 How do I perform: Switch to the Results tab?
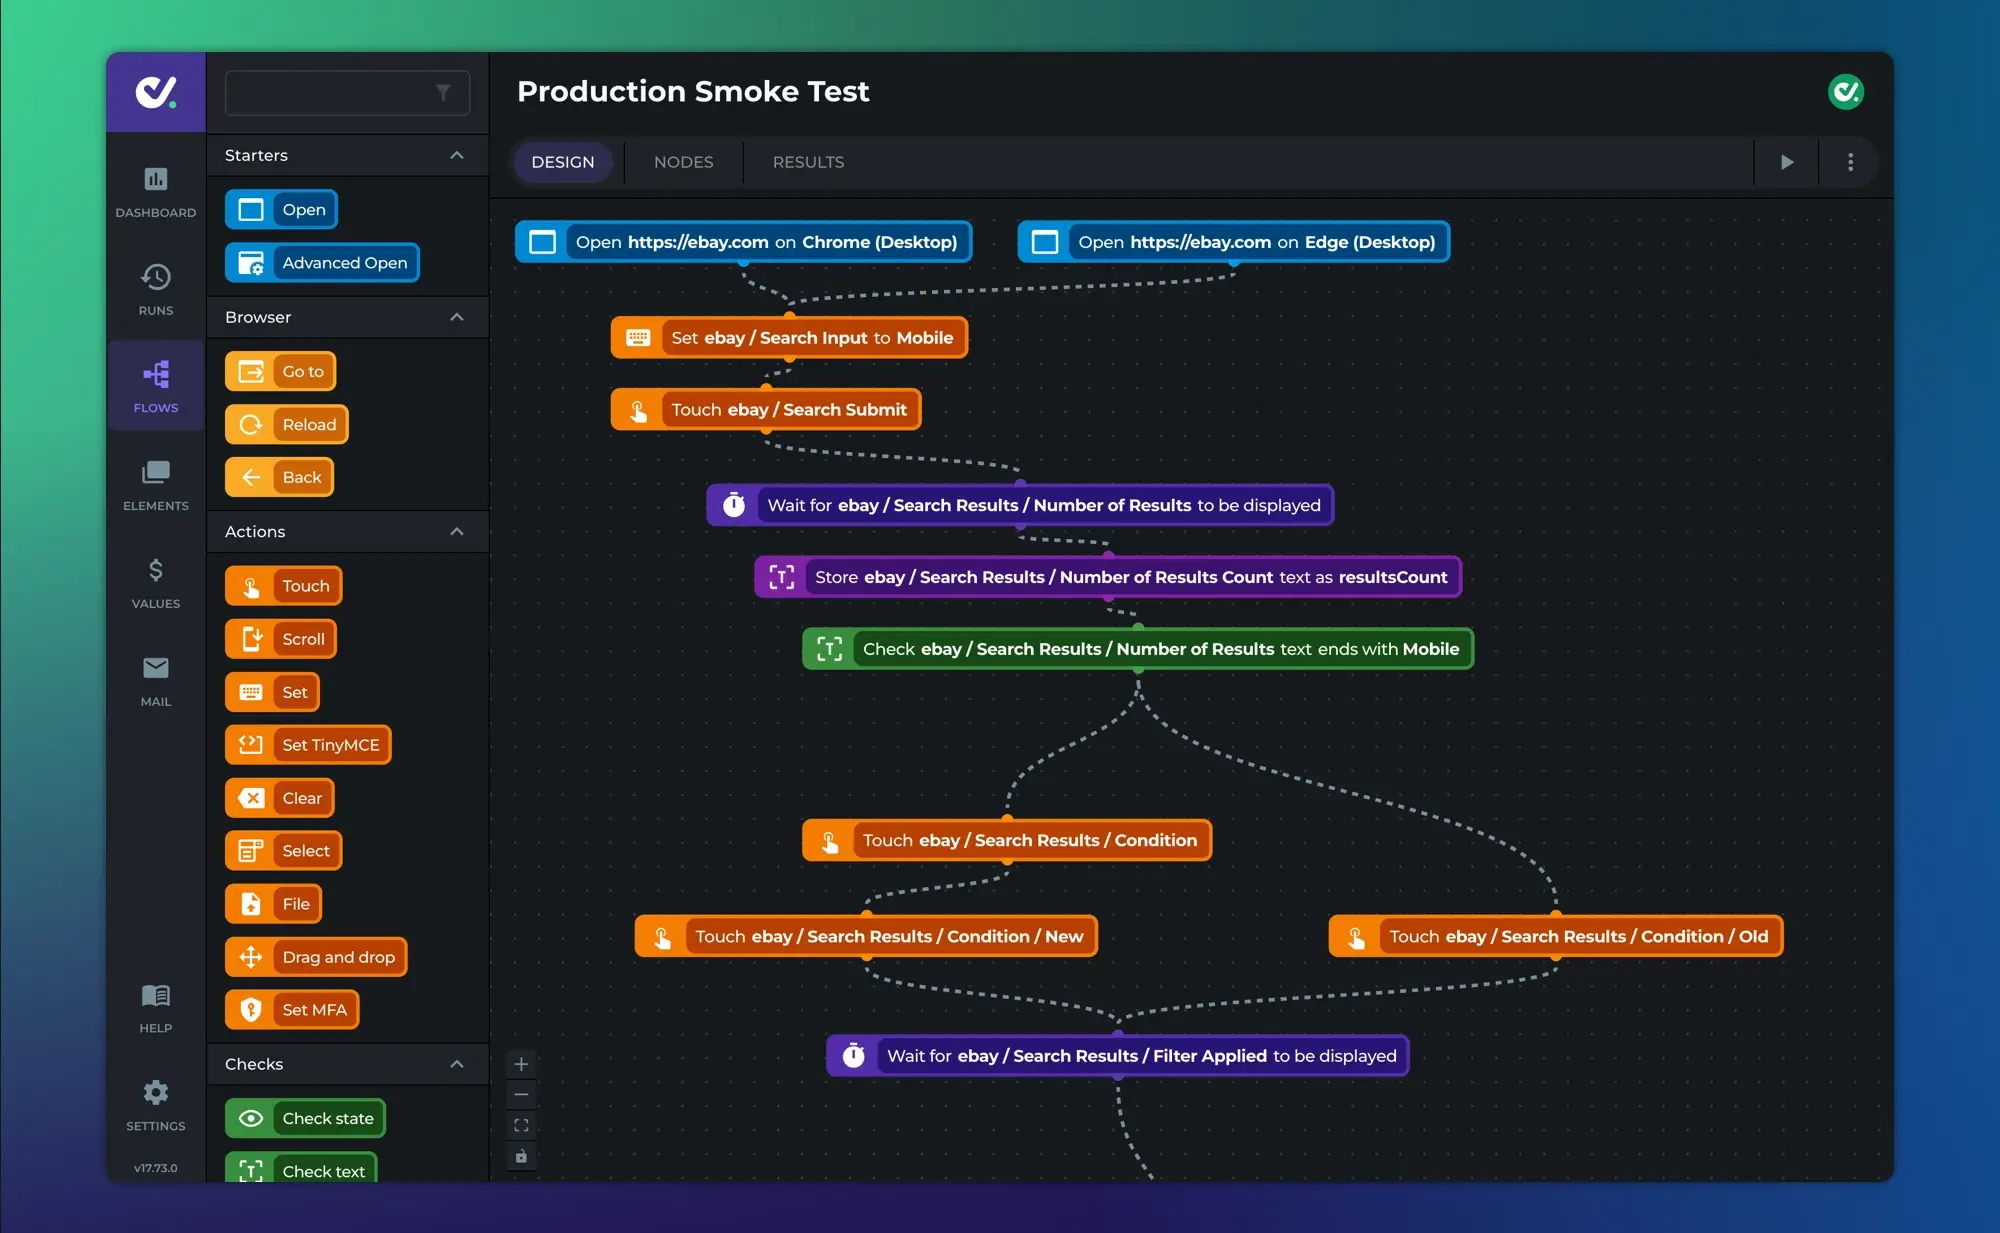click(808, 162)
